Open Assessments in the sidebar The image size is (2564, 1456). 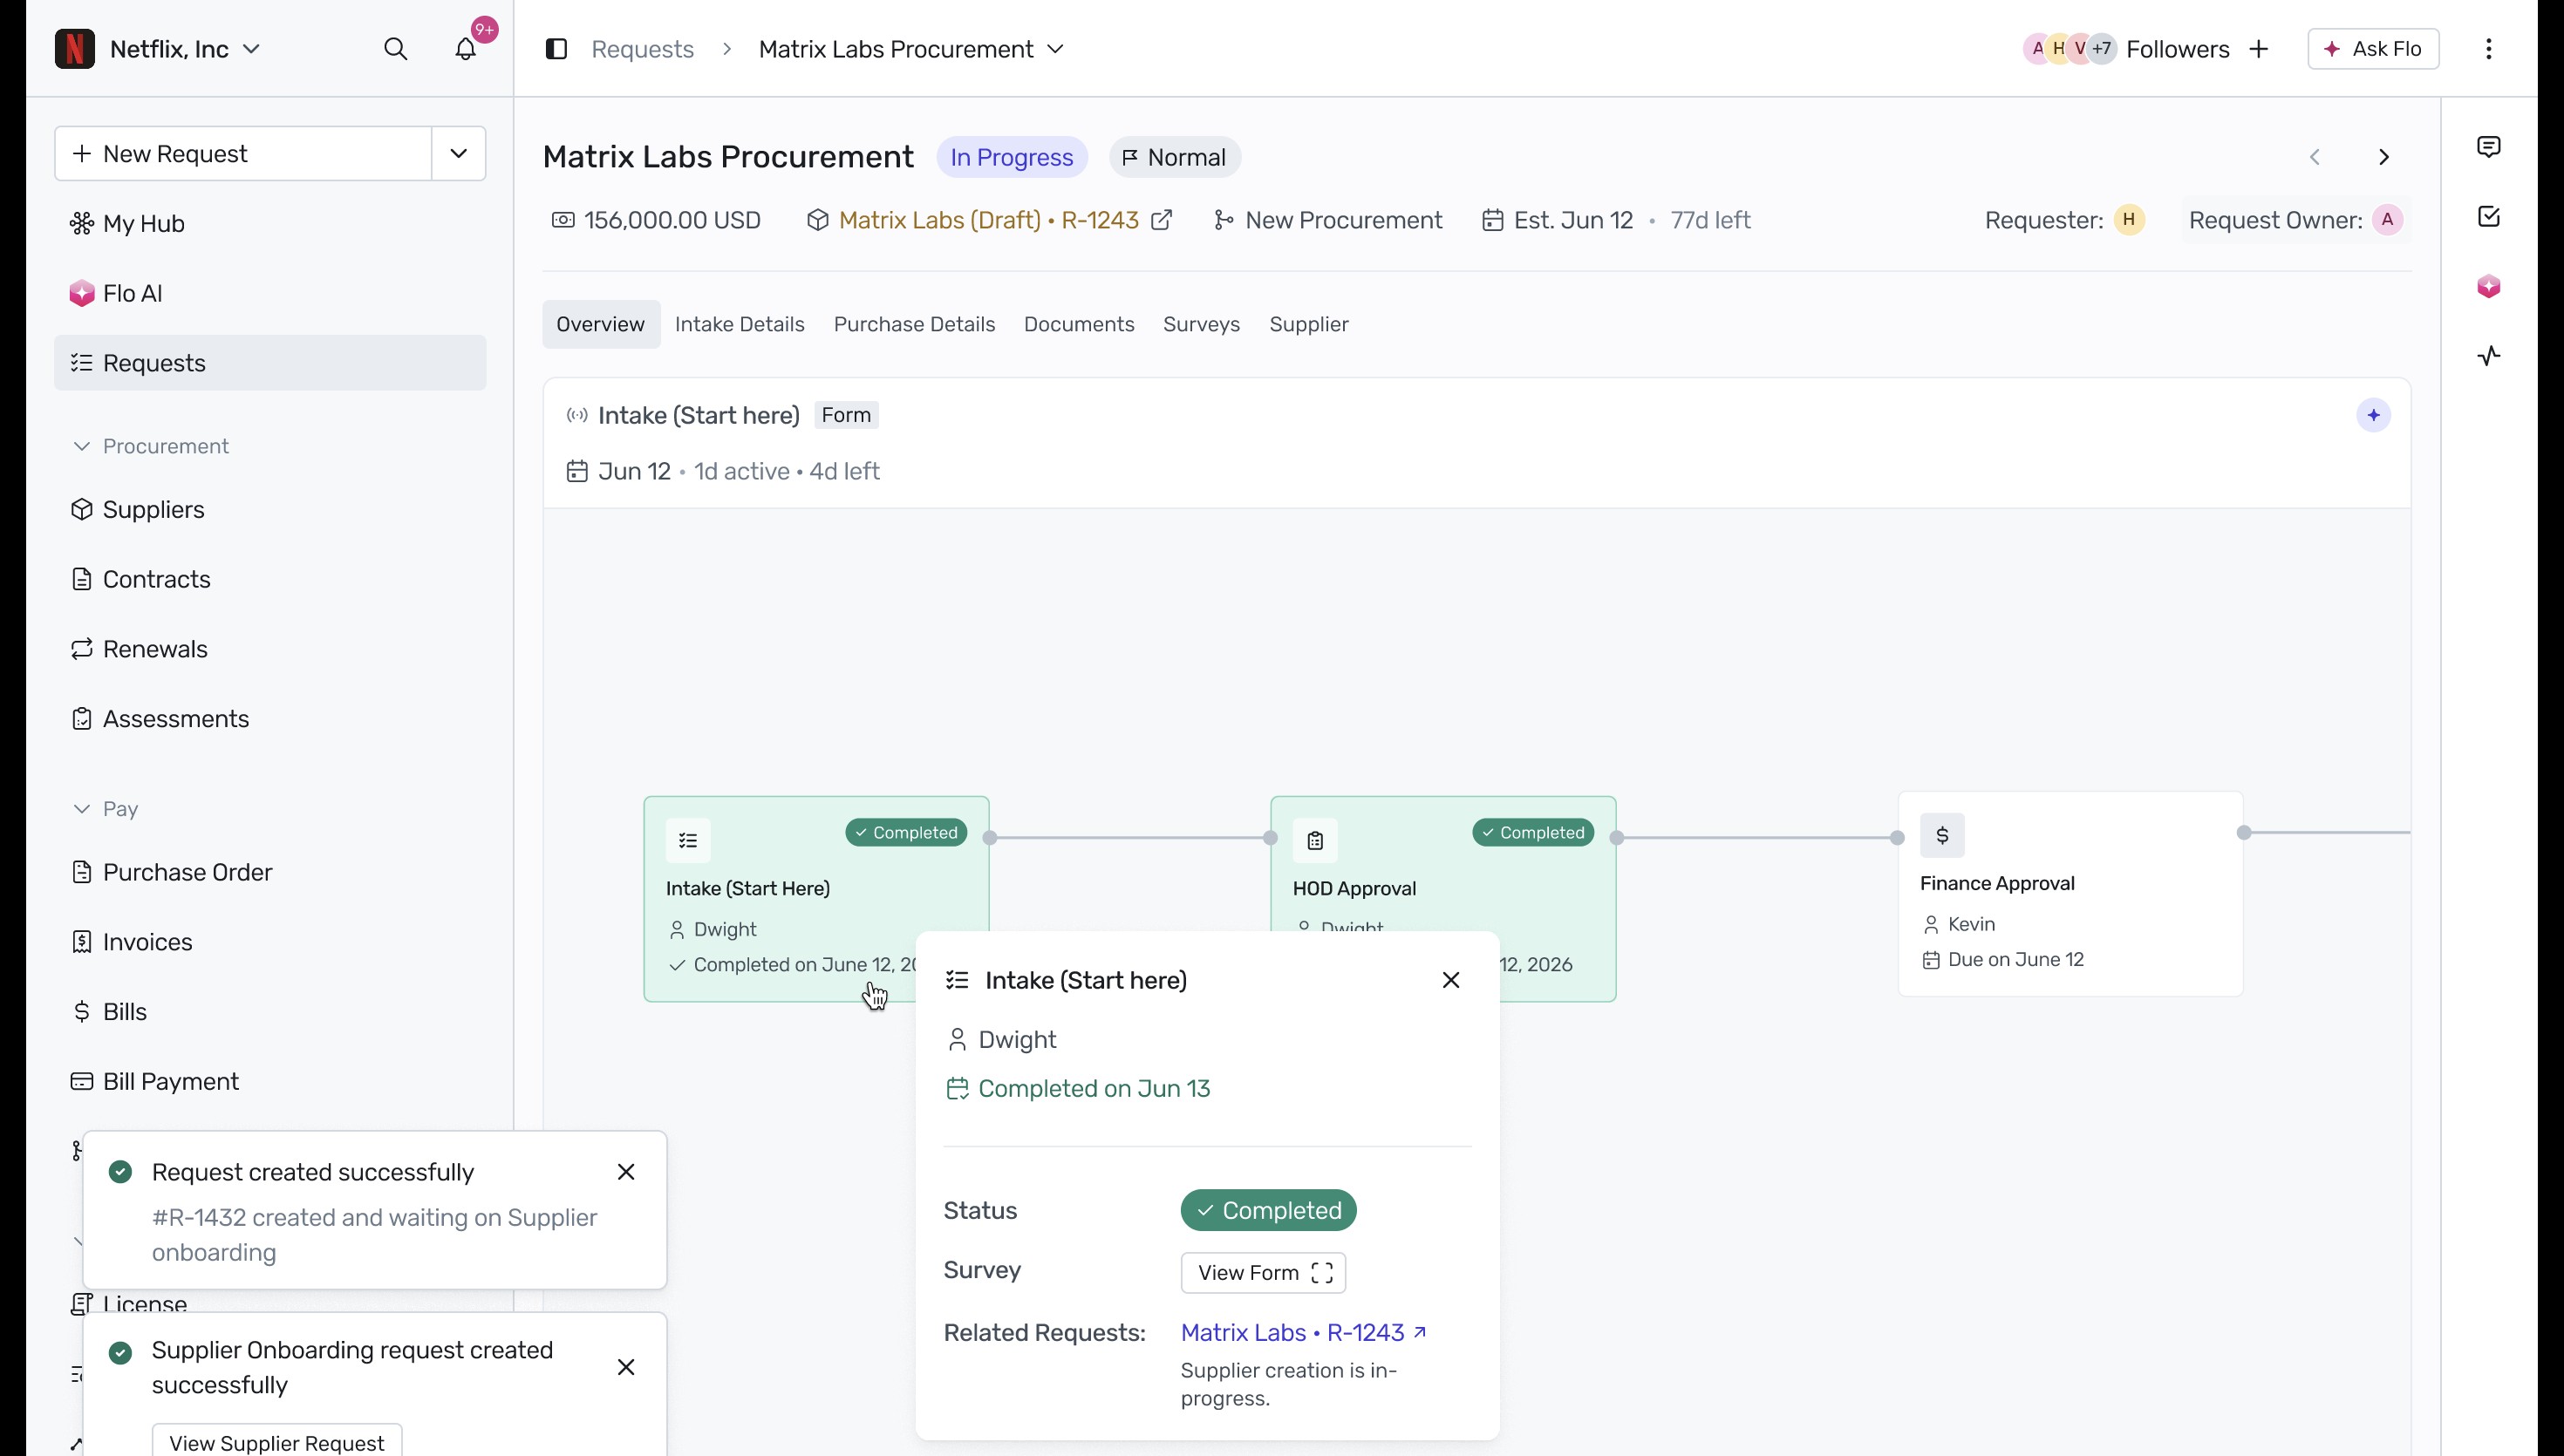(x=270, y=719)
